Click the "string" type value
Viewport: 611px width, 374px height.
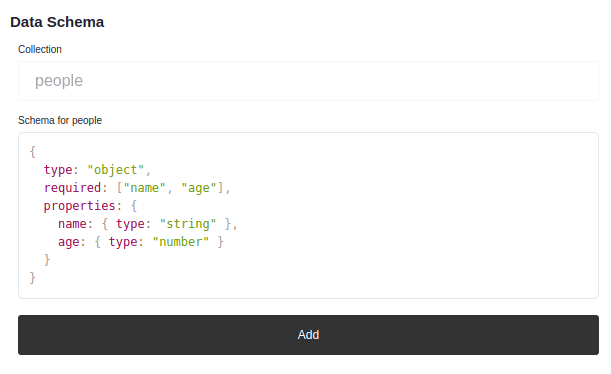click(188, 224)
